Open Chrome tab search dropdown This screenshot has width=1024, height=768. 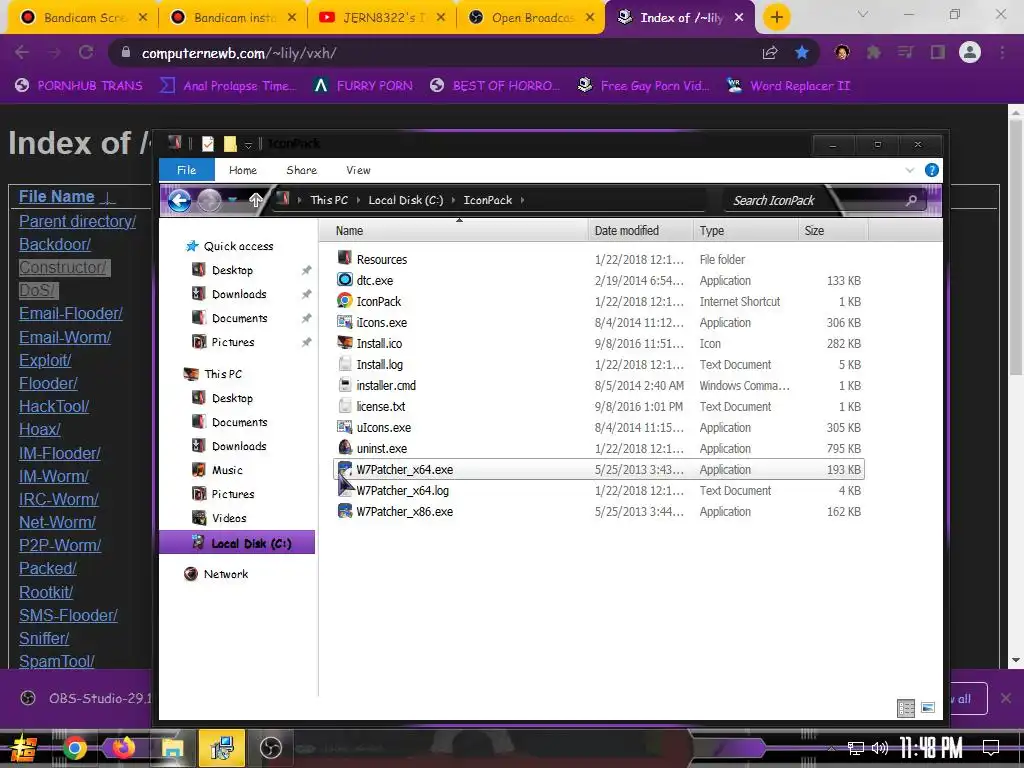tap(863, 14)
